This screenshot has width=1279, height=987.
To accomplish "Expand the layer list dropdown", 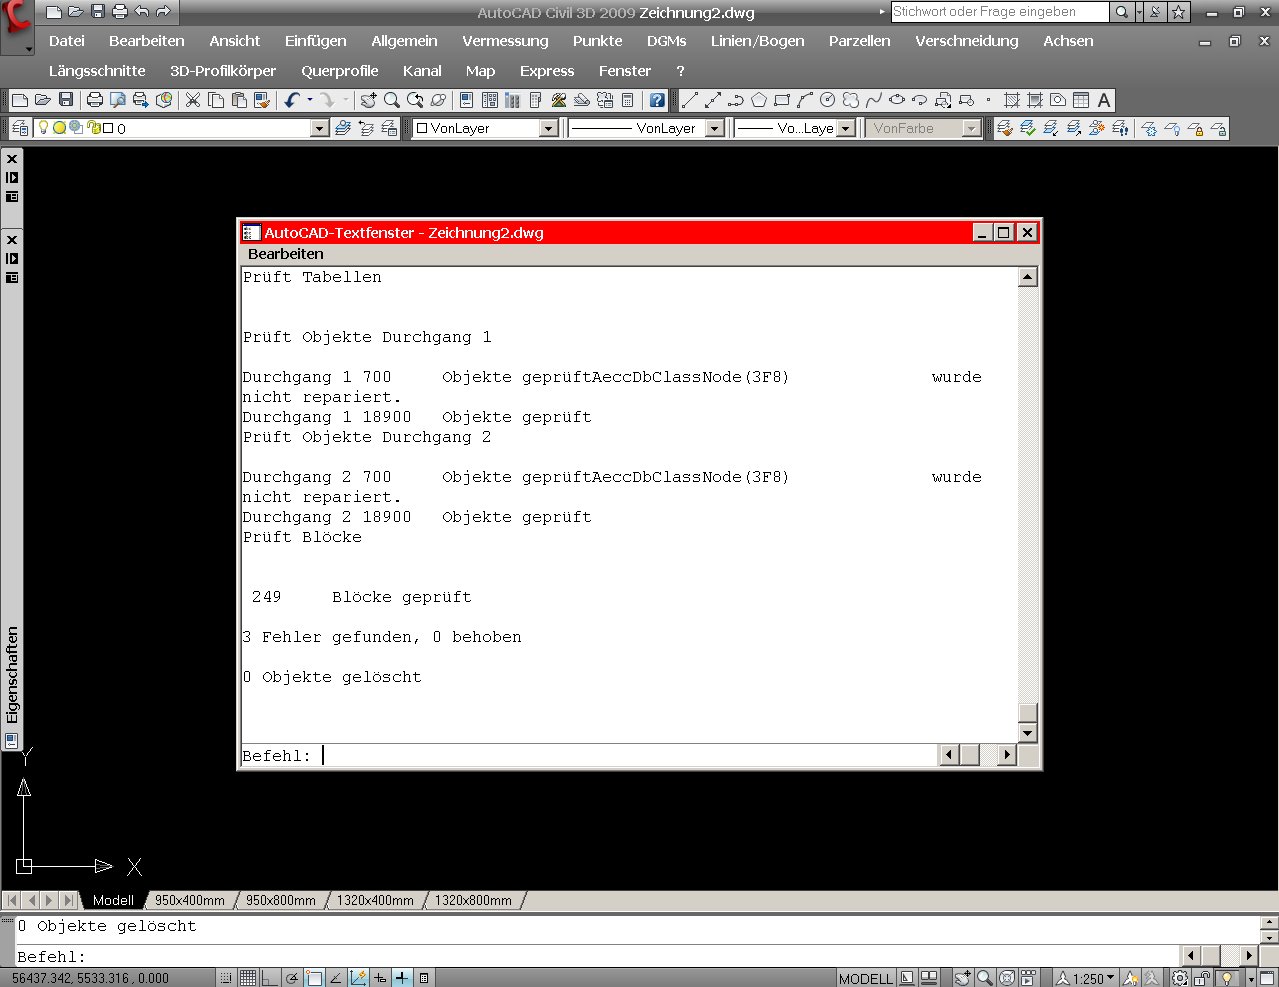I will click(319, 128).
